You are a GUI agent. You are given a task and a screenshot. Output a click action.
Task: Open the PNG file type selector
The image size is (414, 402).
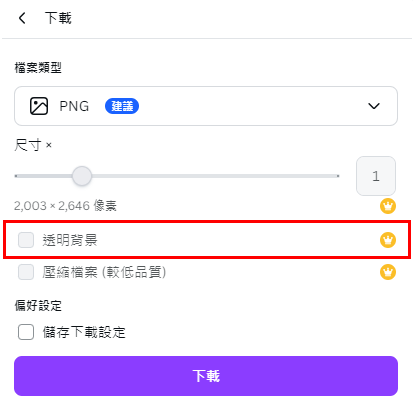206,106
